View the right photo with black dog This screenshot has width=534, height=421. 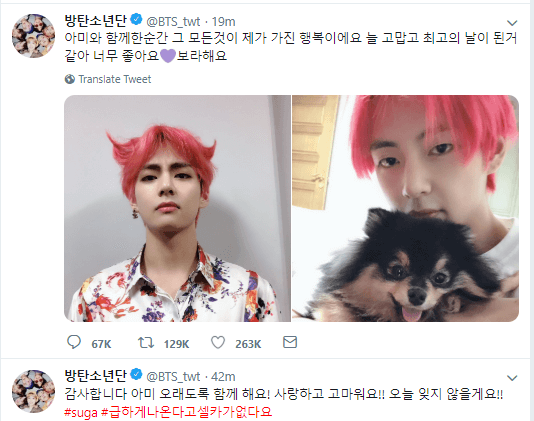(406, 208)
